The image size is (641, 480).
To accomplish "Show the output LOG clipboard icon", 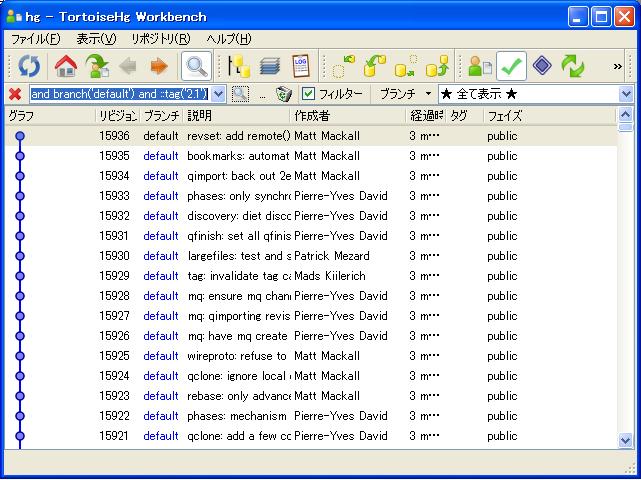I will coord(301,66).
